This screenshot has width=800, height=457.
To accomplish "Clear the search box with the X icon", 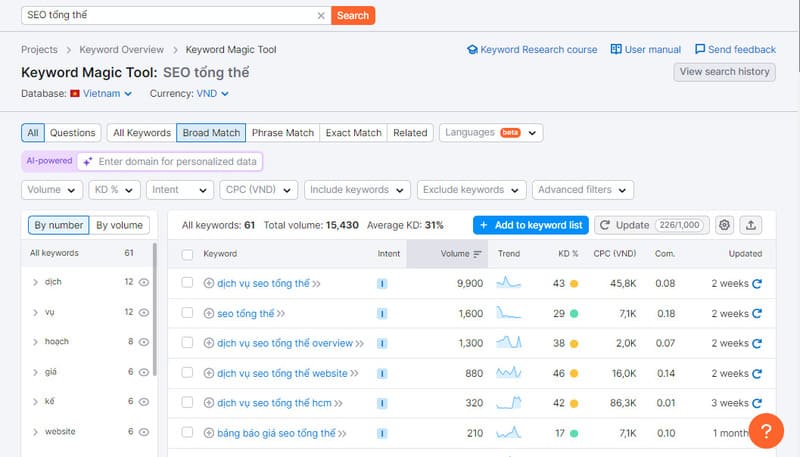I will [x=321, y=16].
